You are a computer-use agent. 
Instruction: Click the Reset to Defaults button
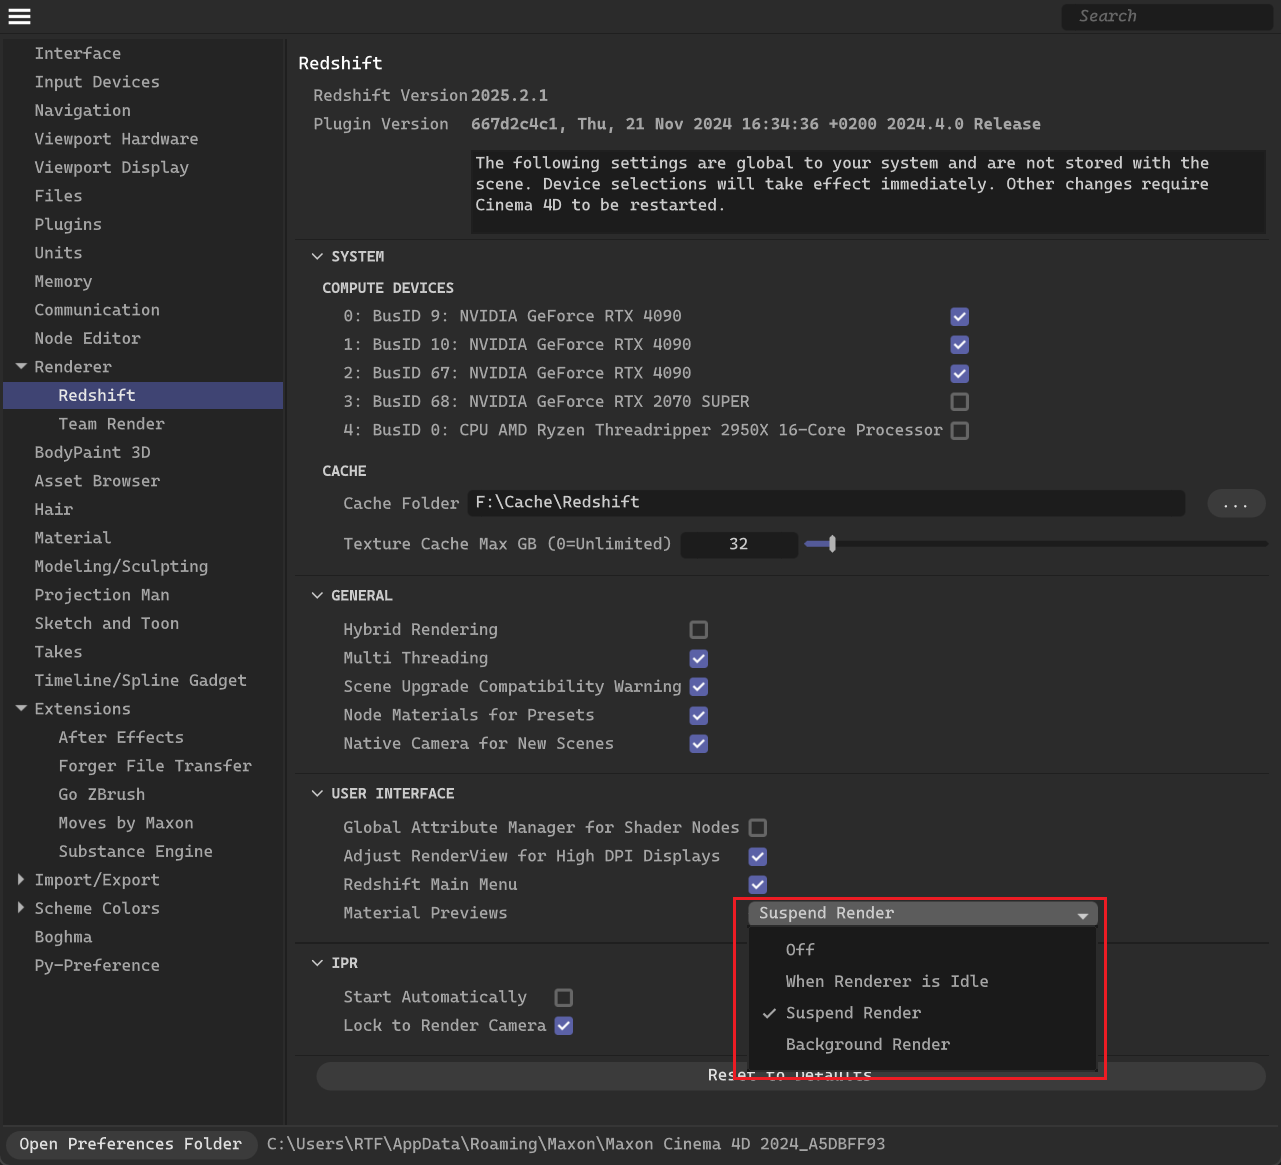pyautogui.click(x=790, y=1076)
